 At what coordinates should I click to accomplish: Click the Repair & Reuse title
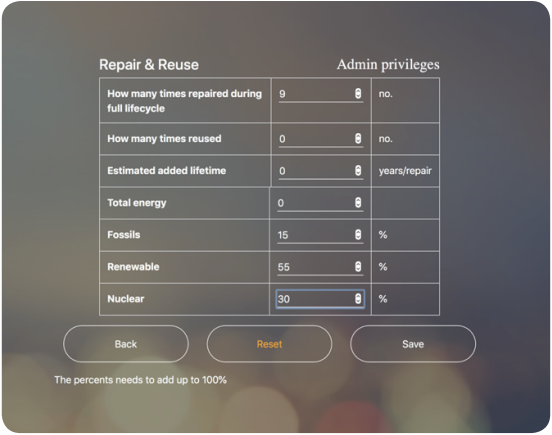pos(149,65)
